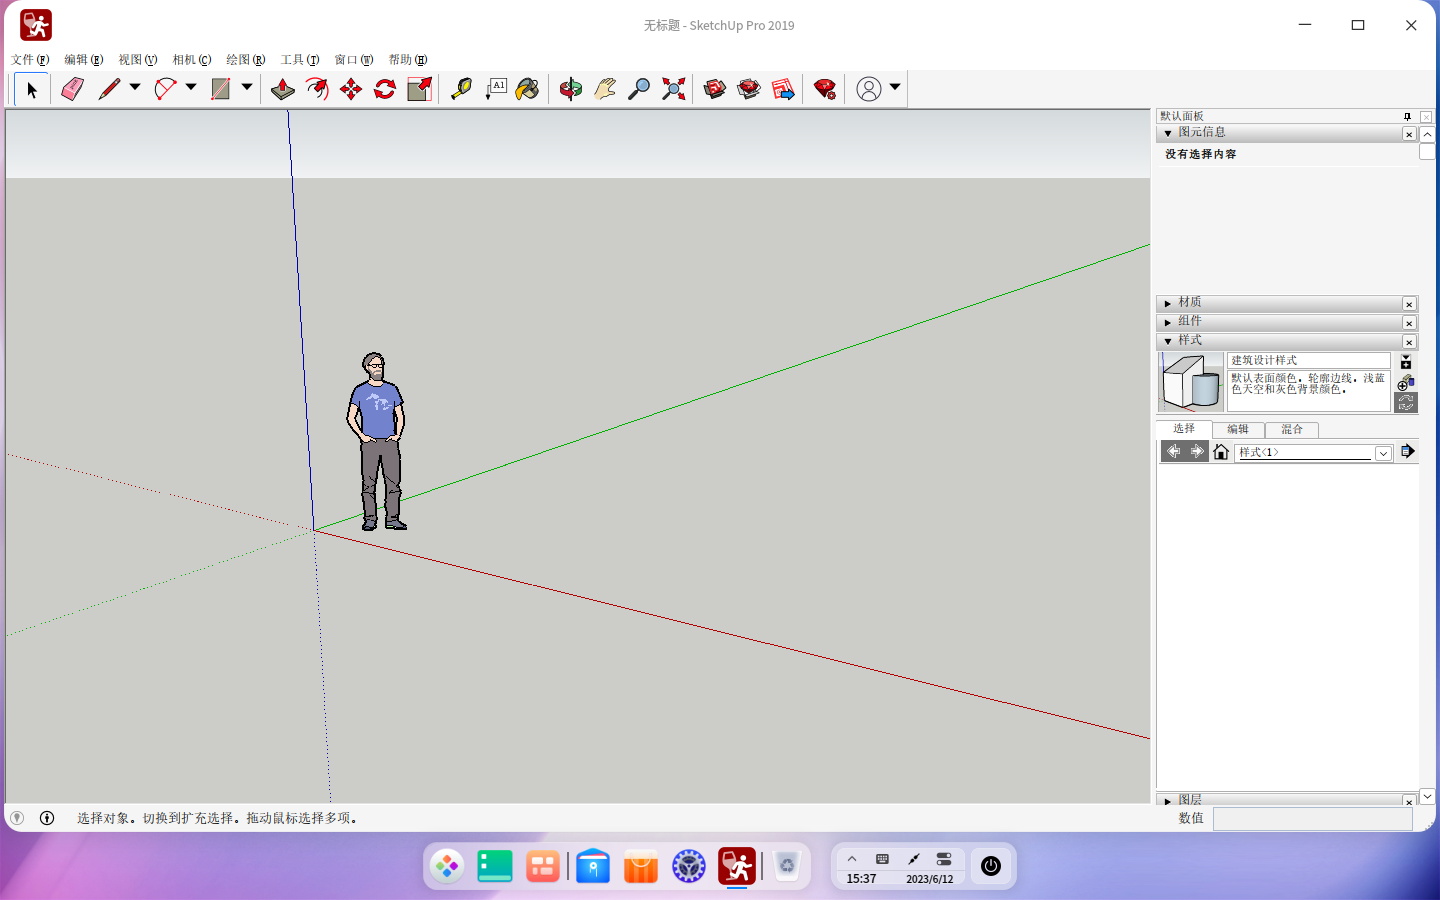Pick the Paint Bucket tool
Viewport: 1440px width, 900px height.
(527, 89)
